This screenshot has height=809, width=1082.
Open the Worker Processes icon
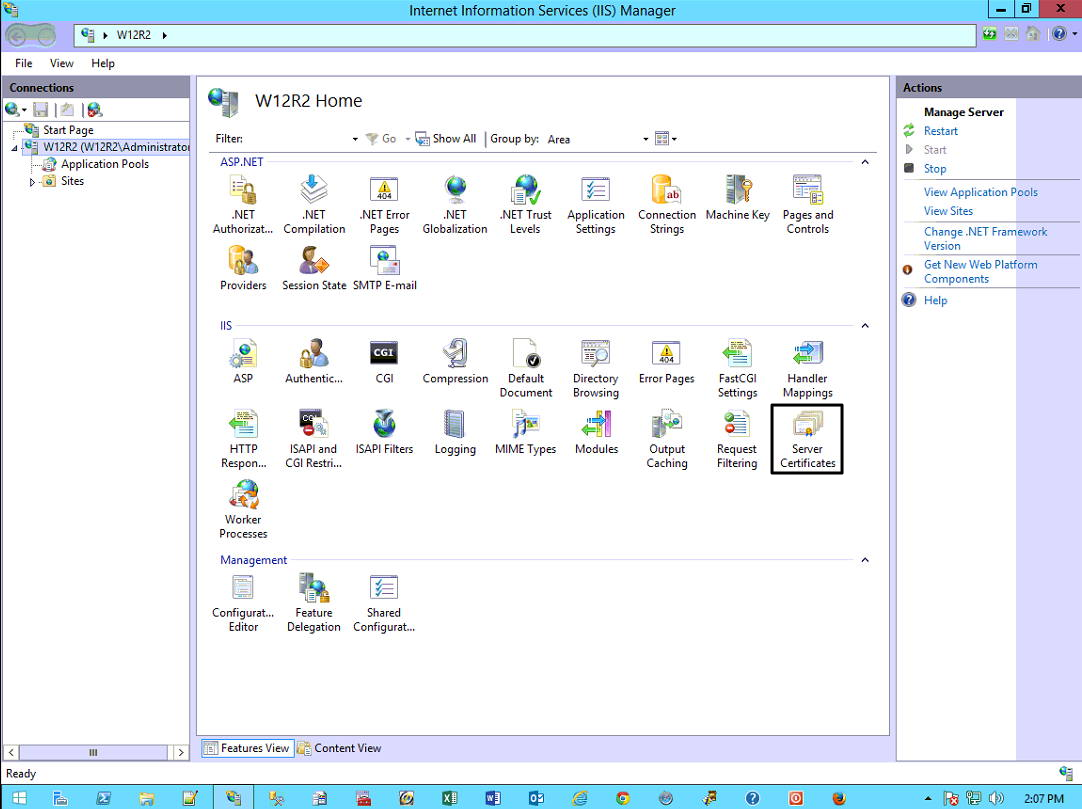click(243, 509)
